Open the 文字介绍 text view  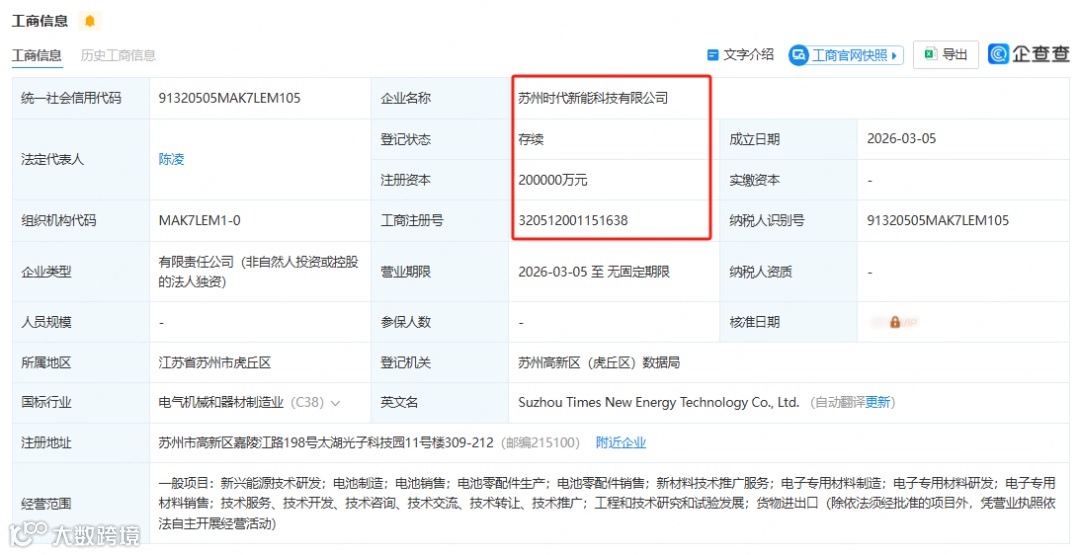pos(740,55)
